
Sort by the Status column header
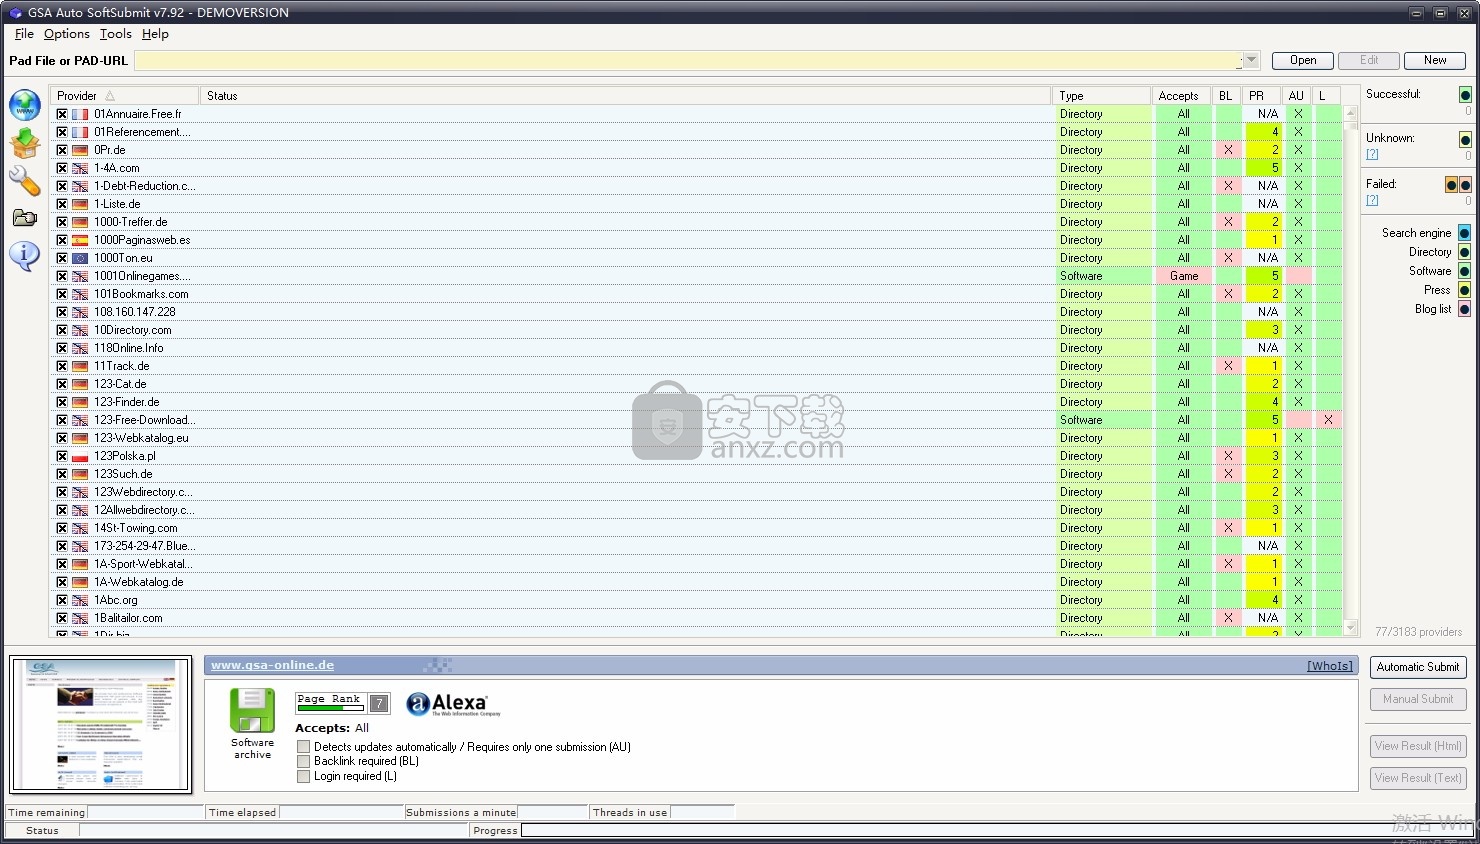tap(625, 96)
